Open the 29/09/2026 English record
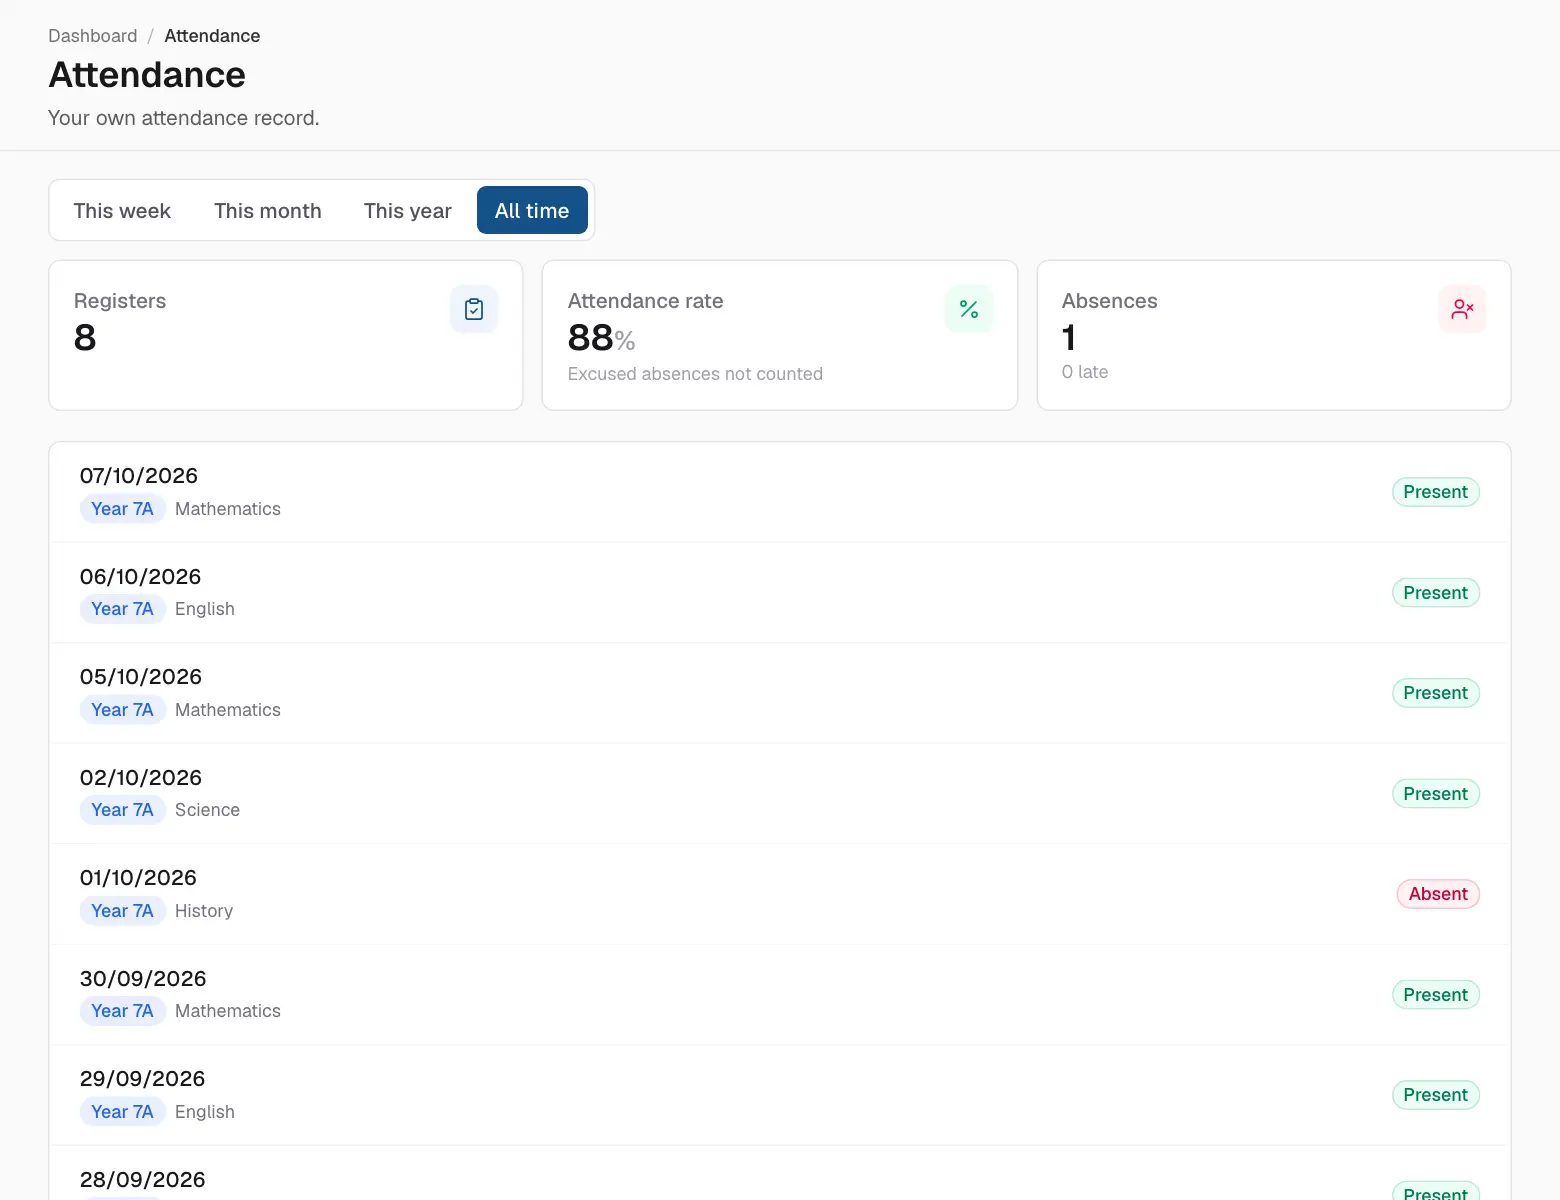This screenshot has width=1560, height=1200. [780, 1095]
